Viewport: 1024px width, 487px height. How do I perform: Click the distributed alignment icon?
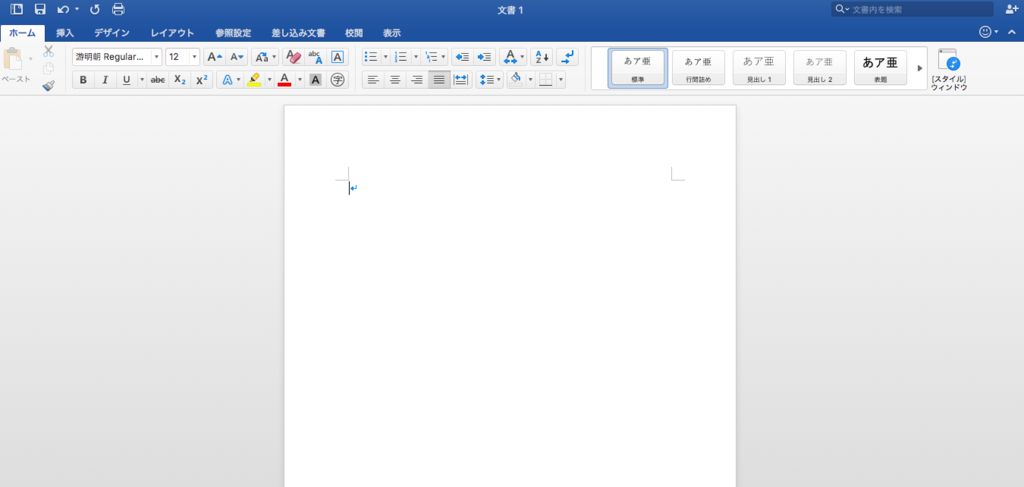[x=461, y=80]
